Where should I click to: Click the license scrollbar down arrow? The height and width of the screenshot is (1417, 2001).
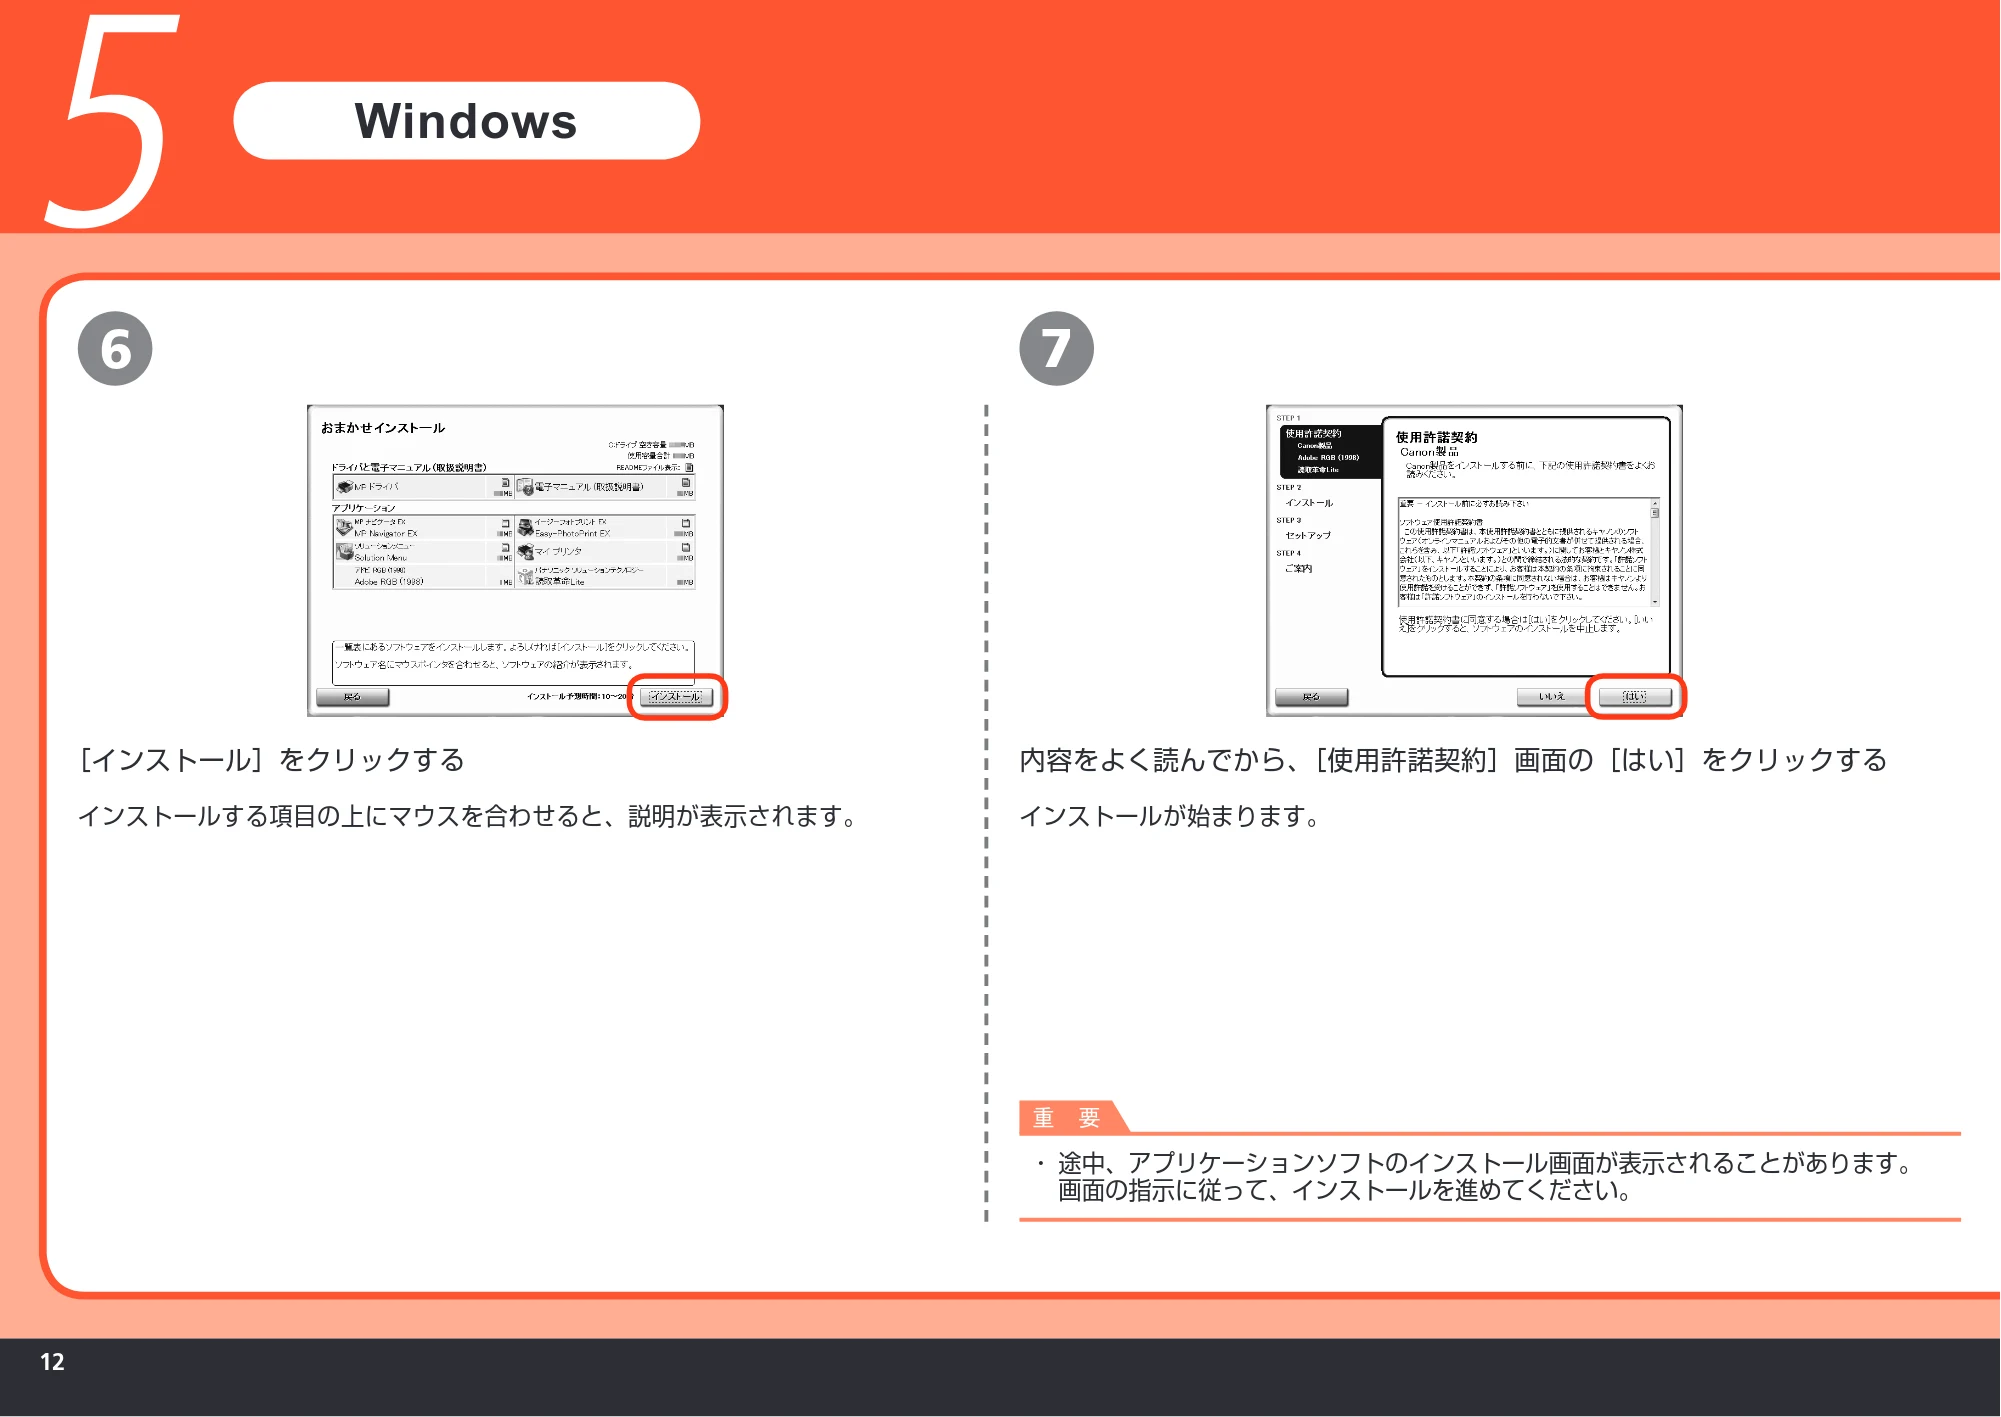(1655, 602)
